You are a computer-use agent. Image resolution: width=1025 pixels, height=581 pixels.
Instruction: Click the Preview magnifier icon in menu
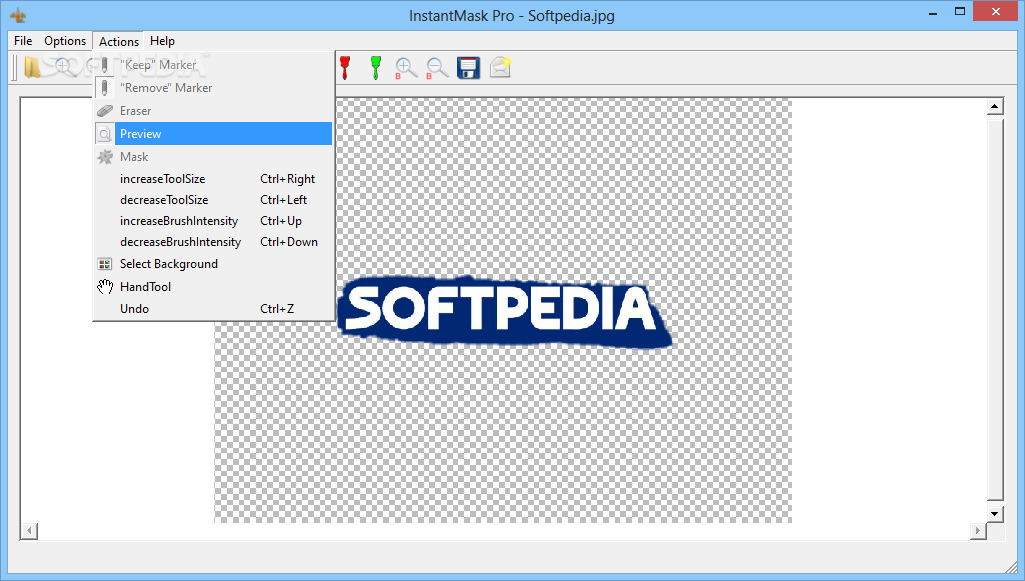(x=105, y=134)
